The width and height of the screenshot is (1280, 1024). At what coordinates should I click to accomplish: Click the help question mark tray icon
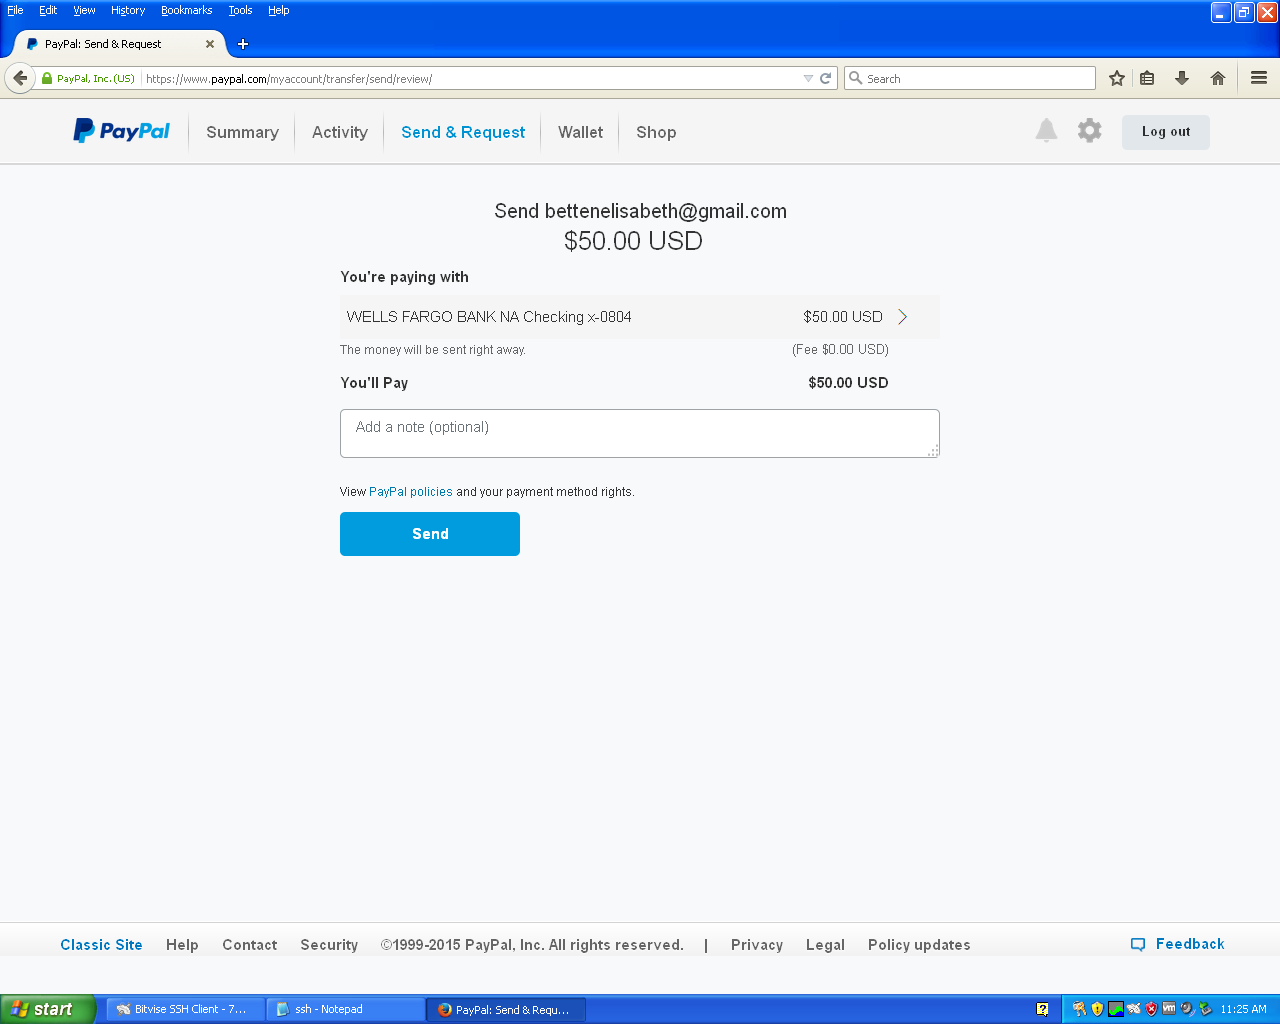pos(1042,1009)
